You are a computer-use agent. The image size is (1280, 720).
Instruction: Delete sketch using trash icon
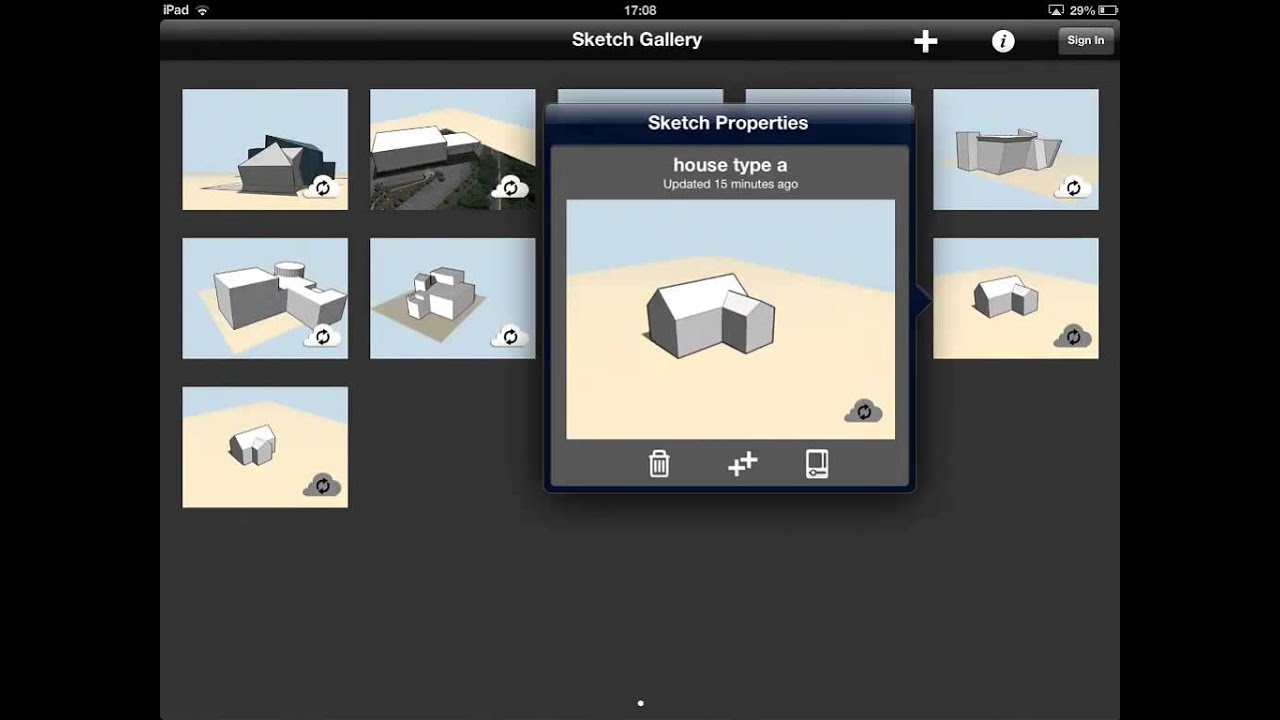pos(659,464)
